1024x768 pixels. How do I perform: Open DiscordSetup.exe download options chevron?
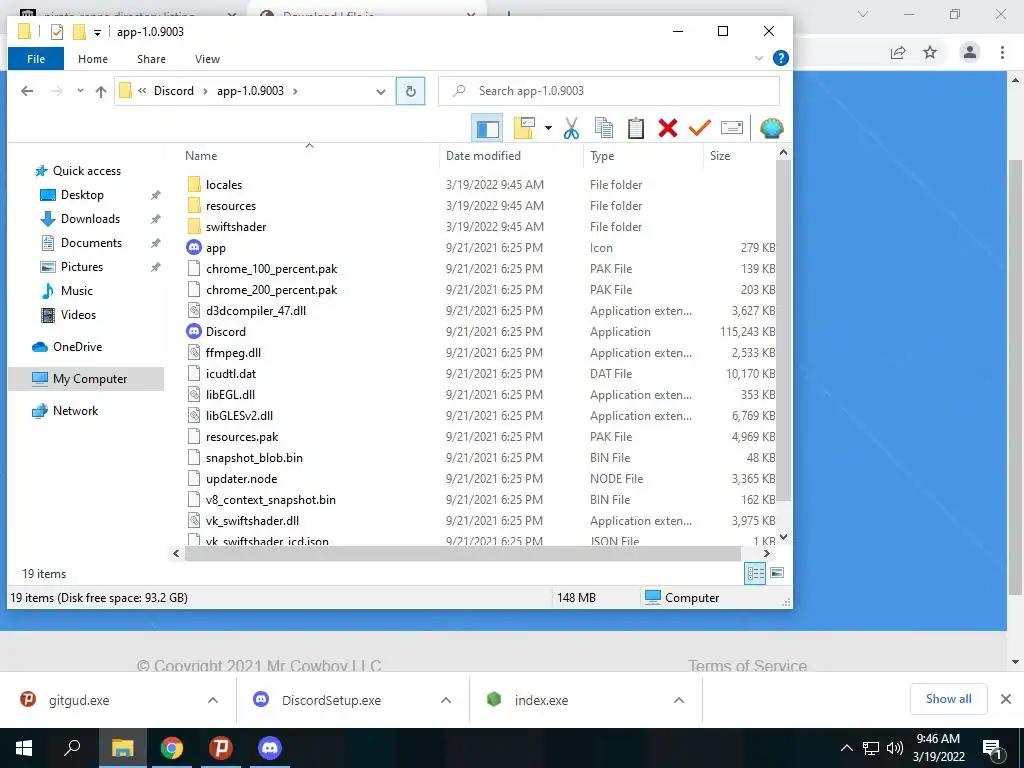pos(446,700)
